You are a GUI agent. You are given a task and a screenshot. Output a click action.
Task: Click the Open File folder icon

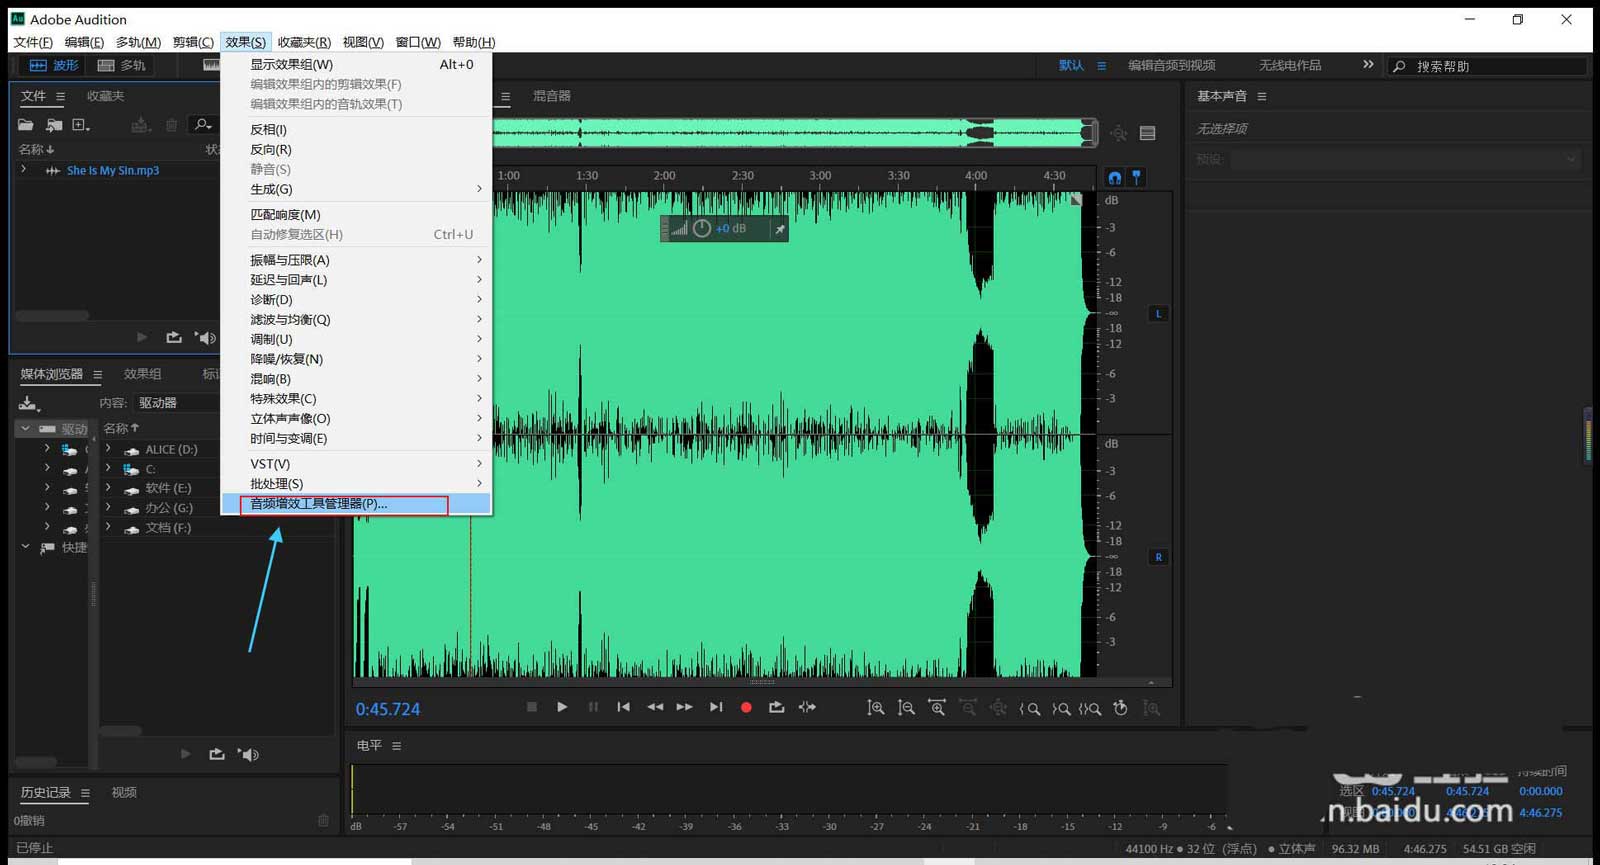tap(26, 125)
